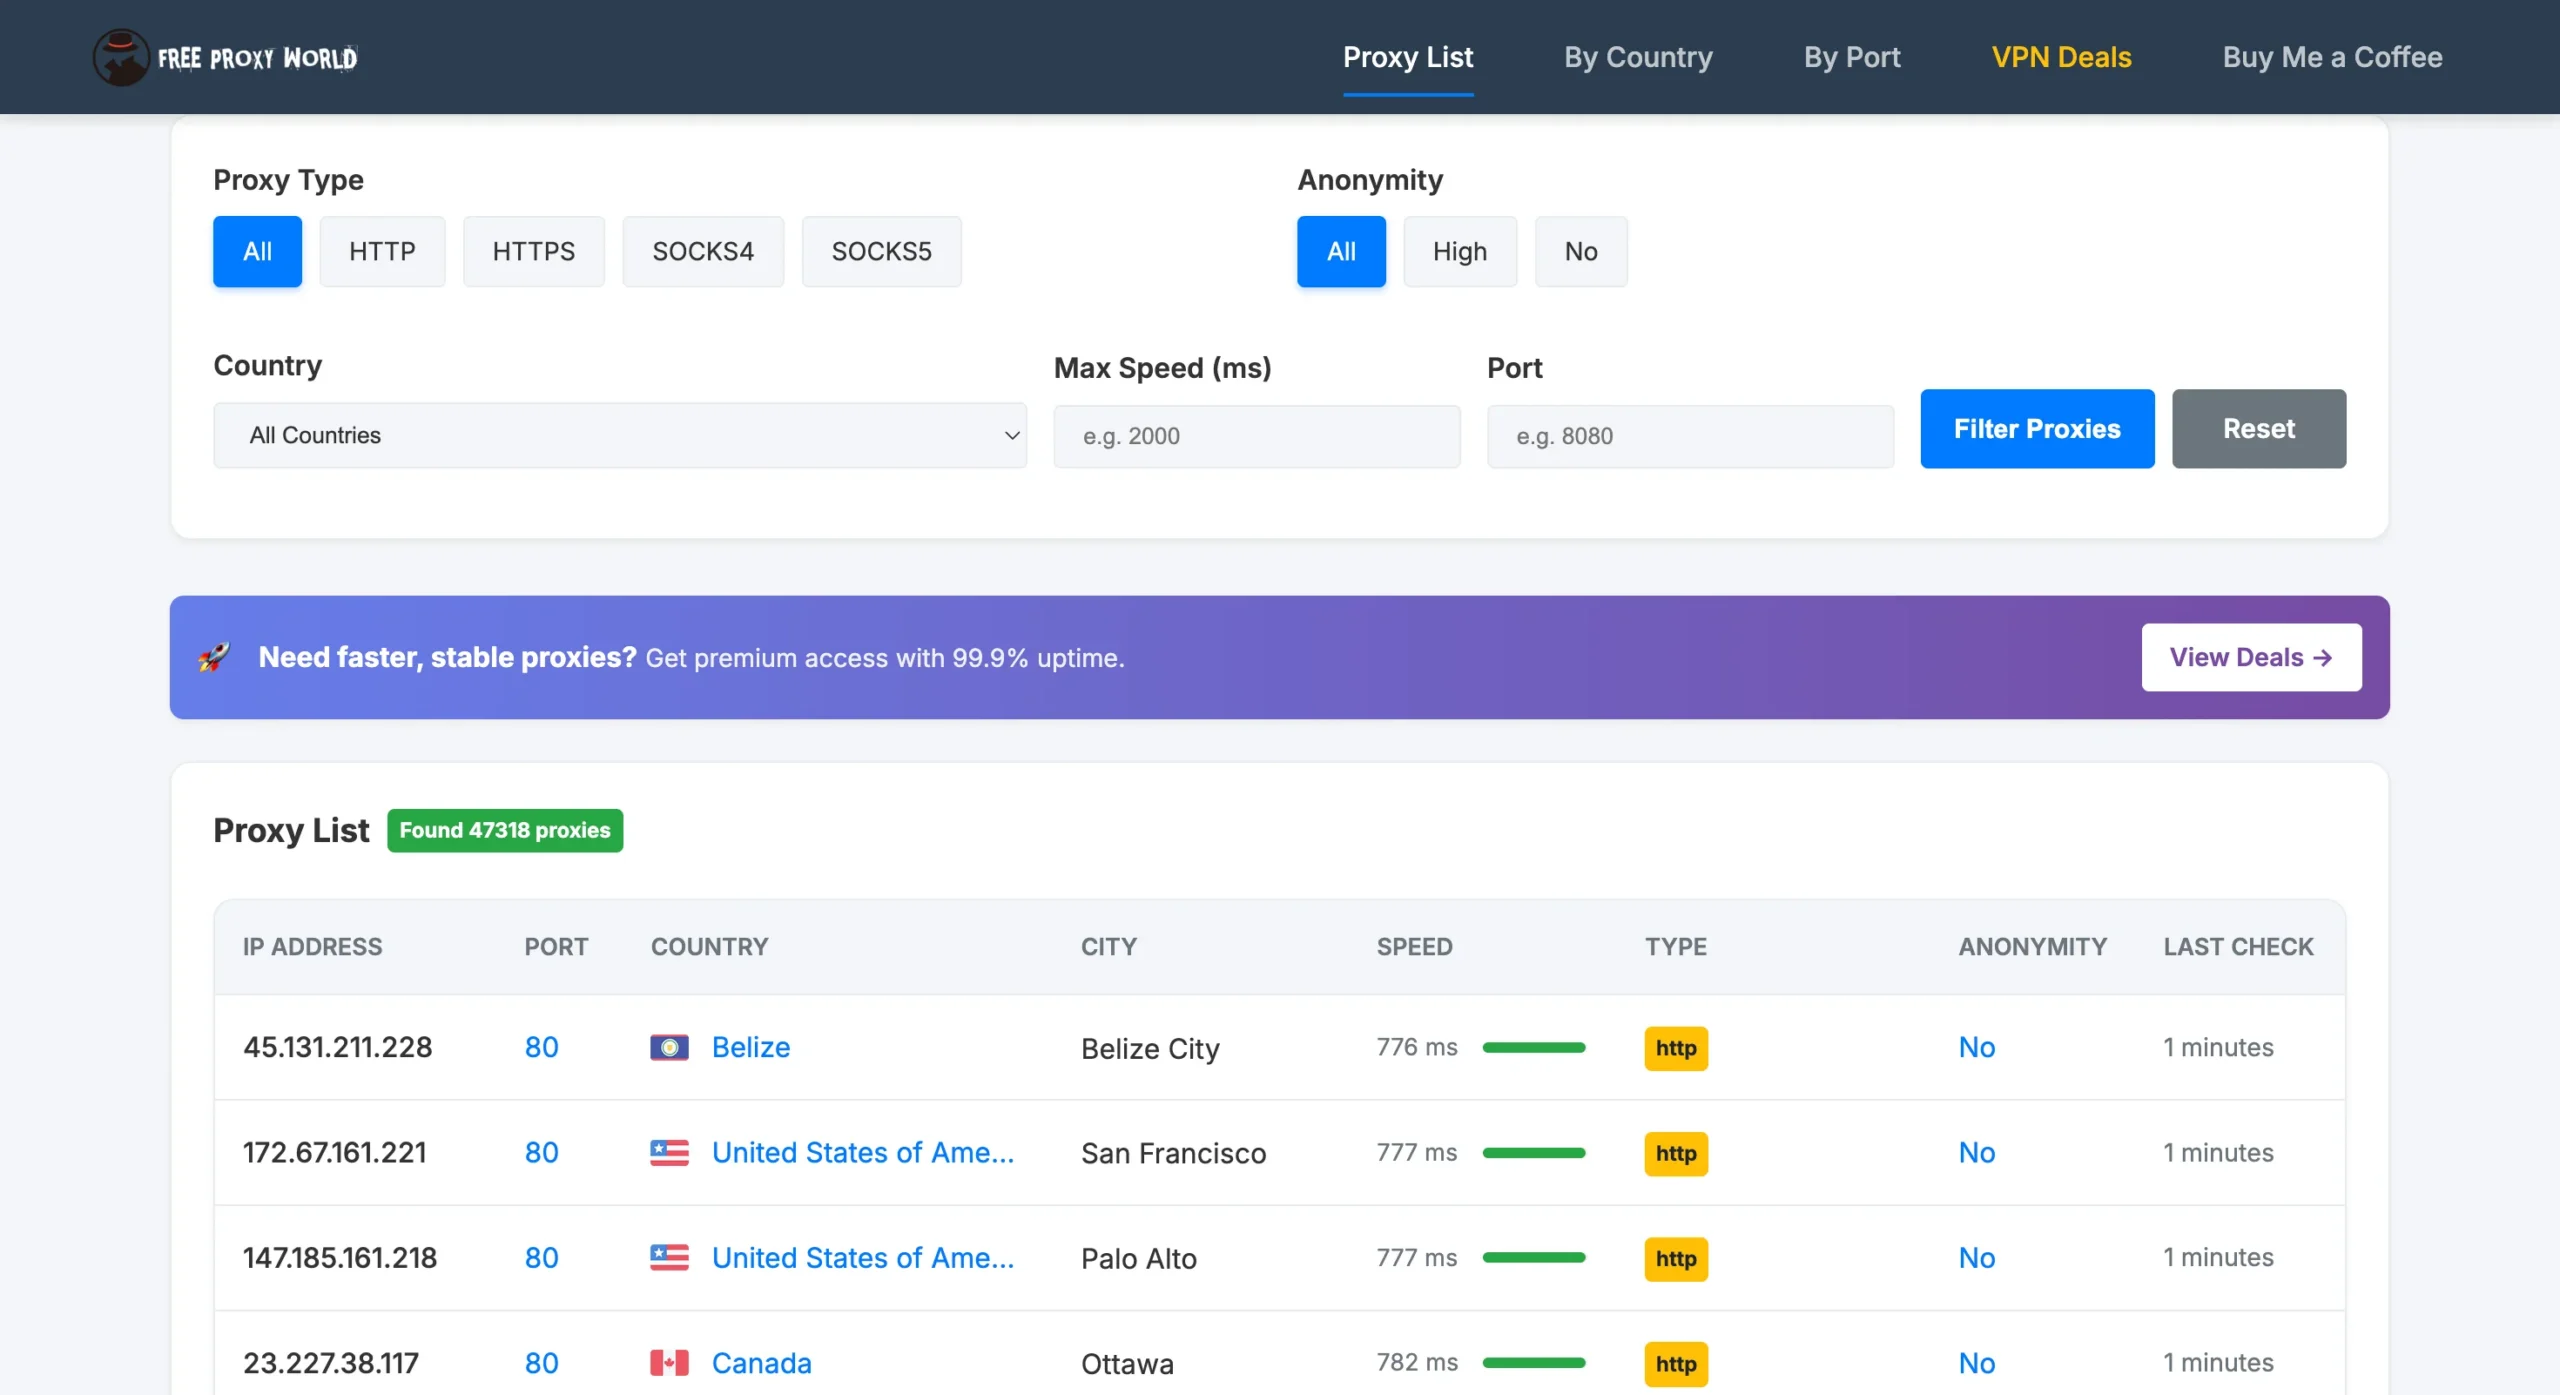The height and width of the screenshot is (1395, 2560).
Task: Click the No anonymity link in the Ottawa row
Action: point(1976,1362)
